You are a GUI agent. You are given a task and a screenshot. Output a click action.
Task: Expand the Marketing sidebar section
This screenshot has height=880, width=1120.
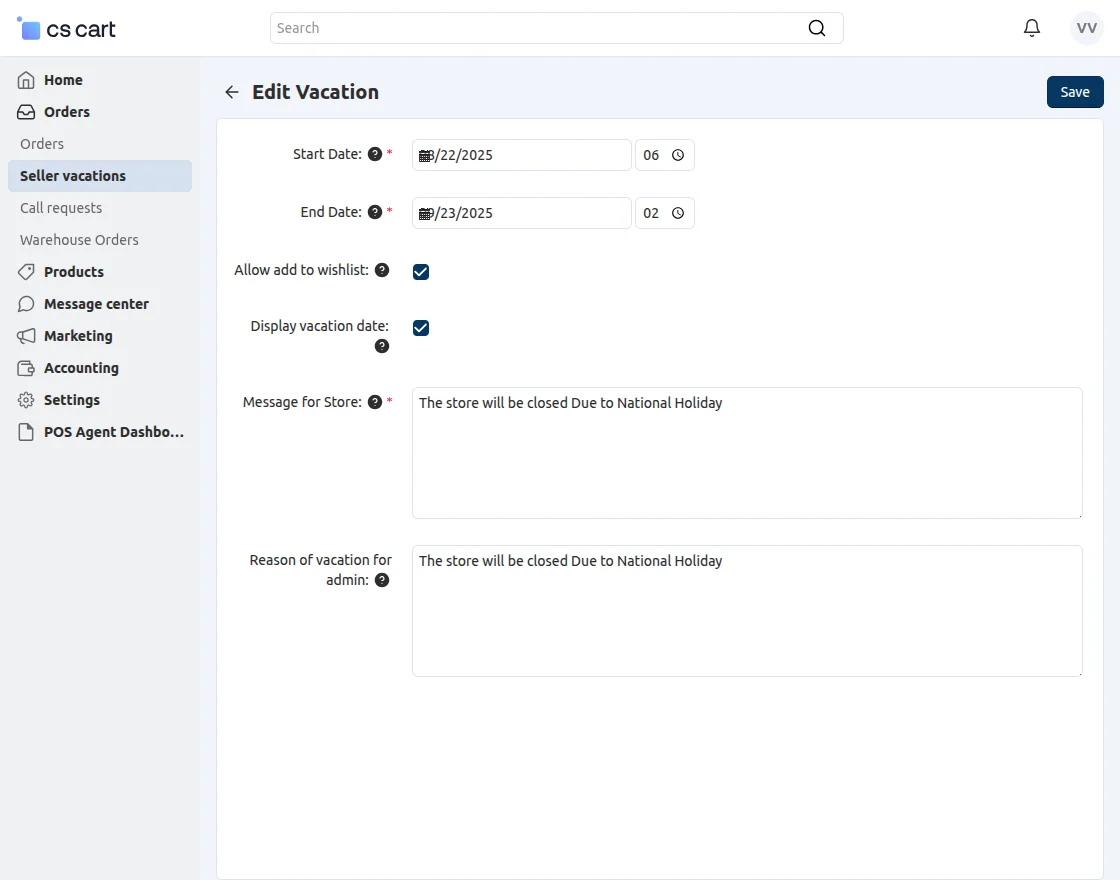coord(78,336)
